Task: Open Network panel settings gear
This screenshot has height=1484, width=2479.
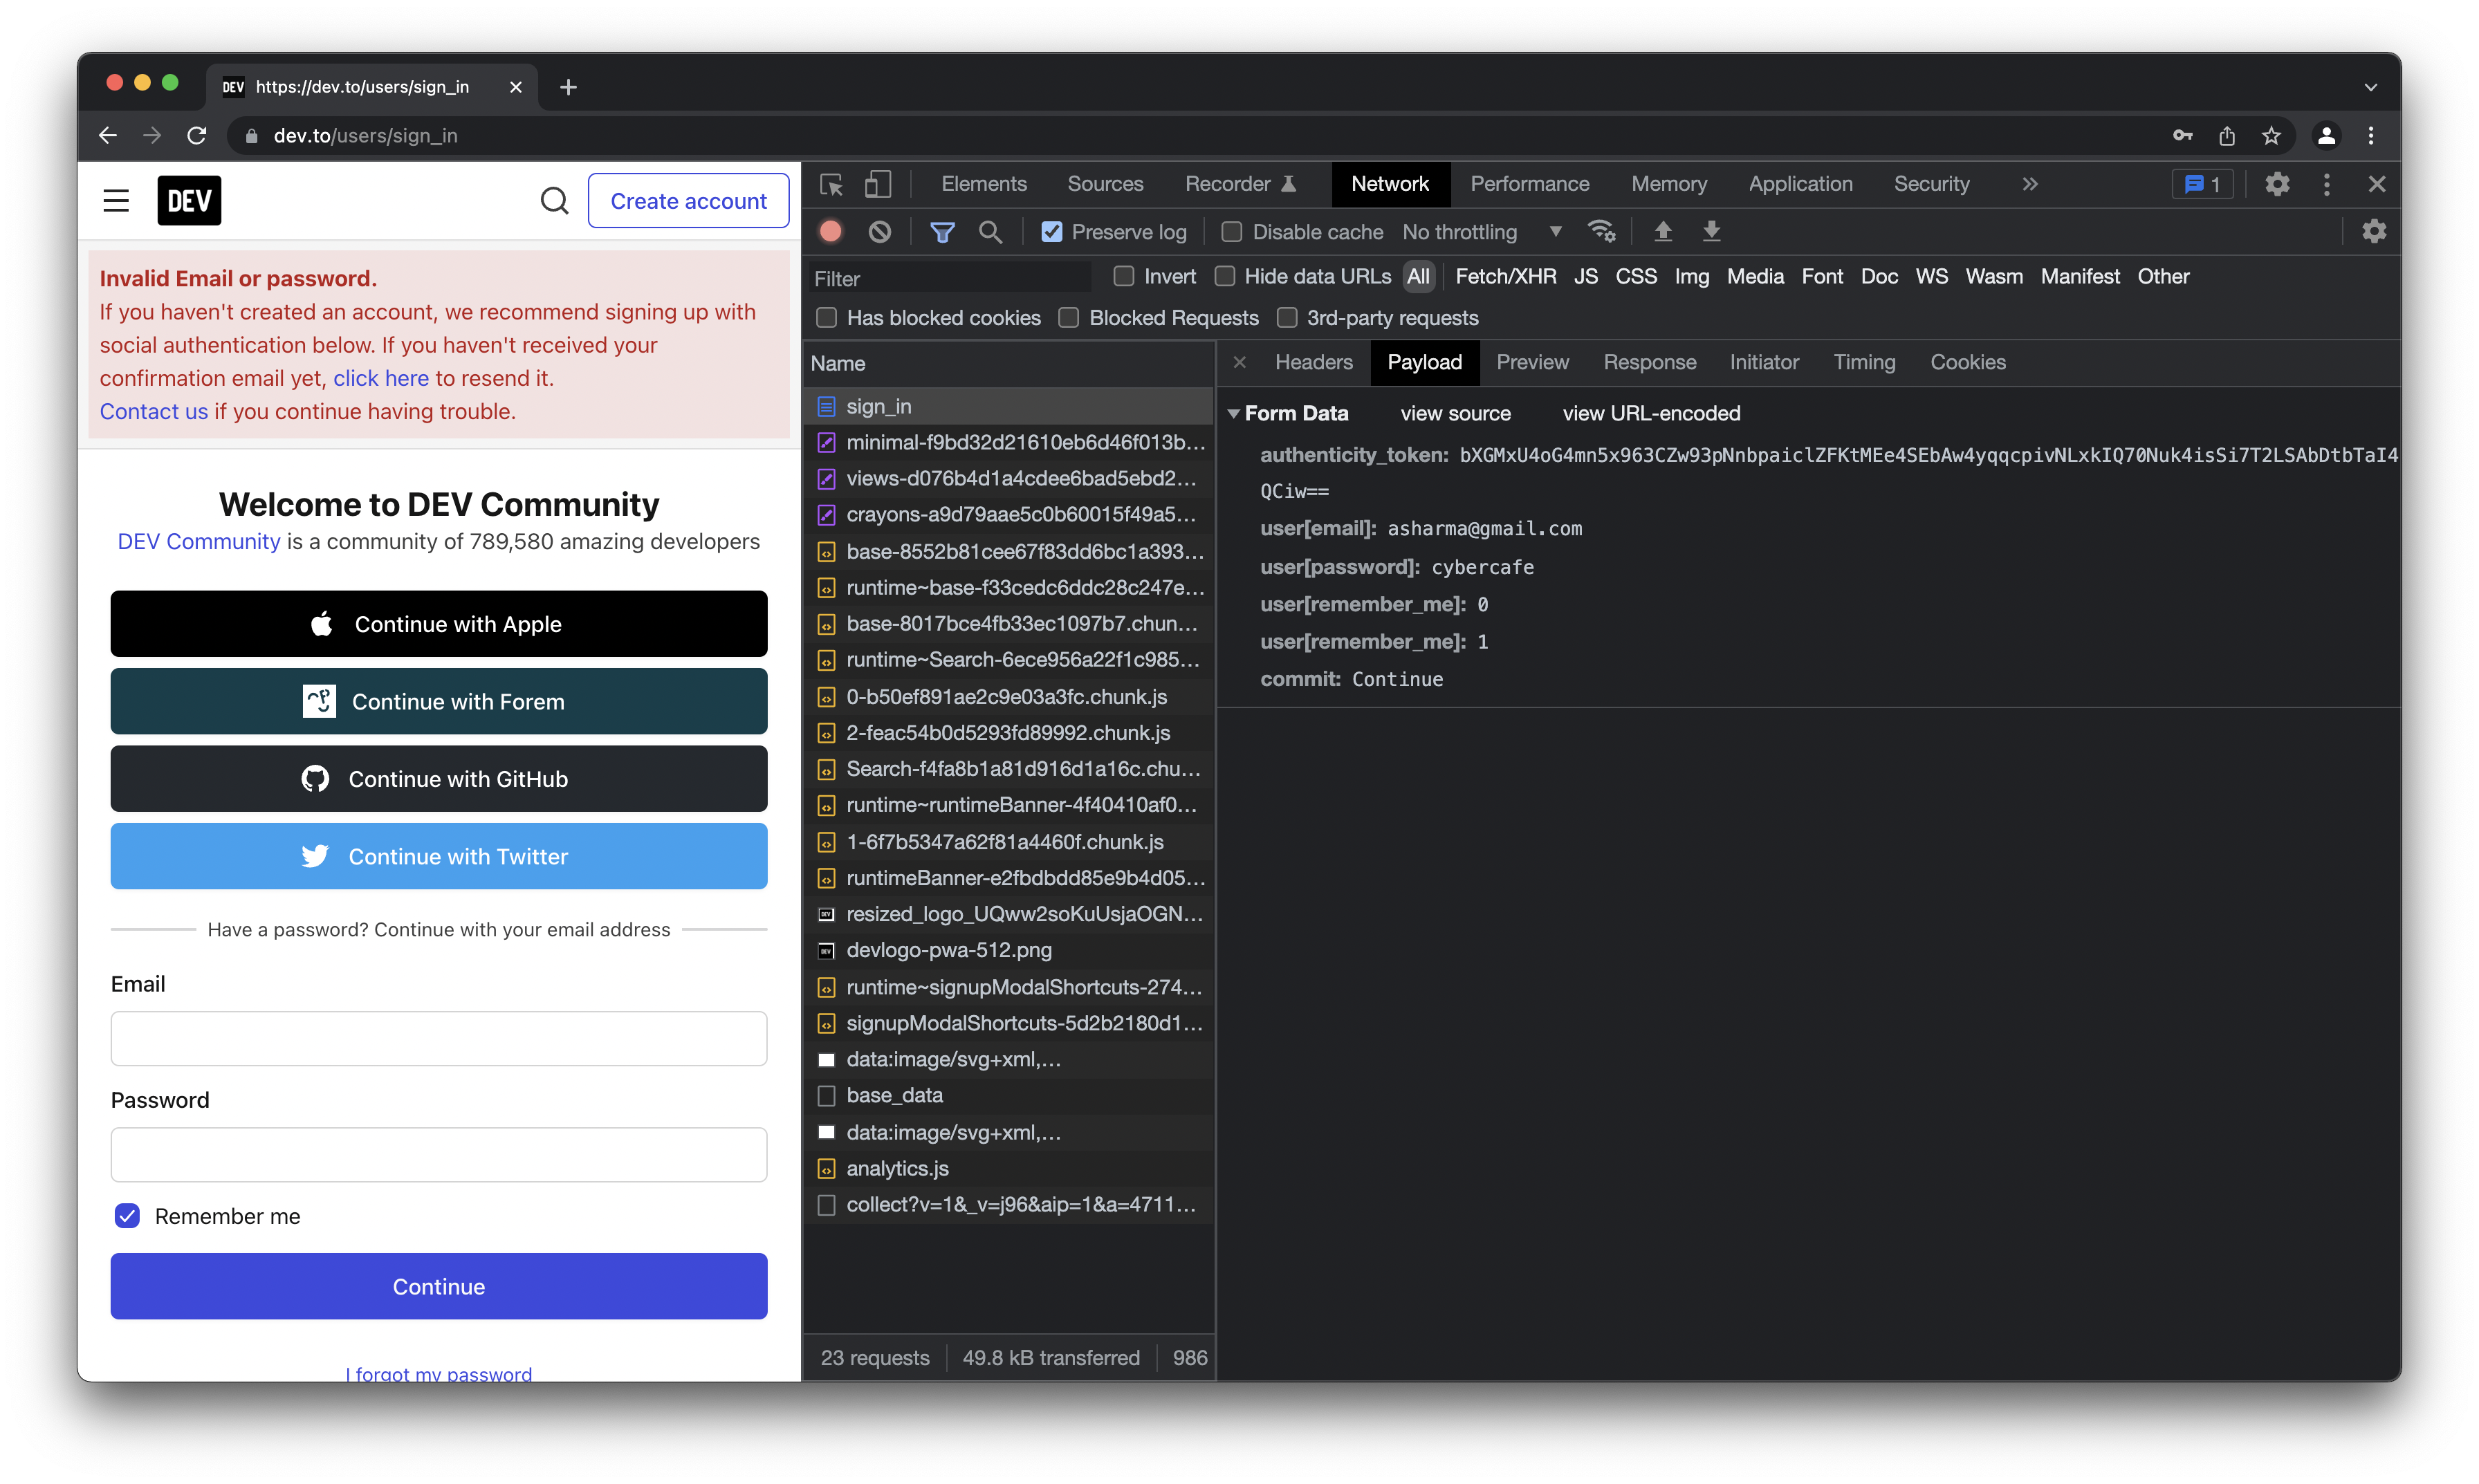Action: pyautogui.click(x=2373, y=232)
